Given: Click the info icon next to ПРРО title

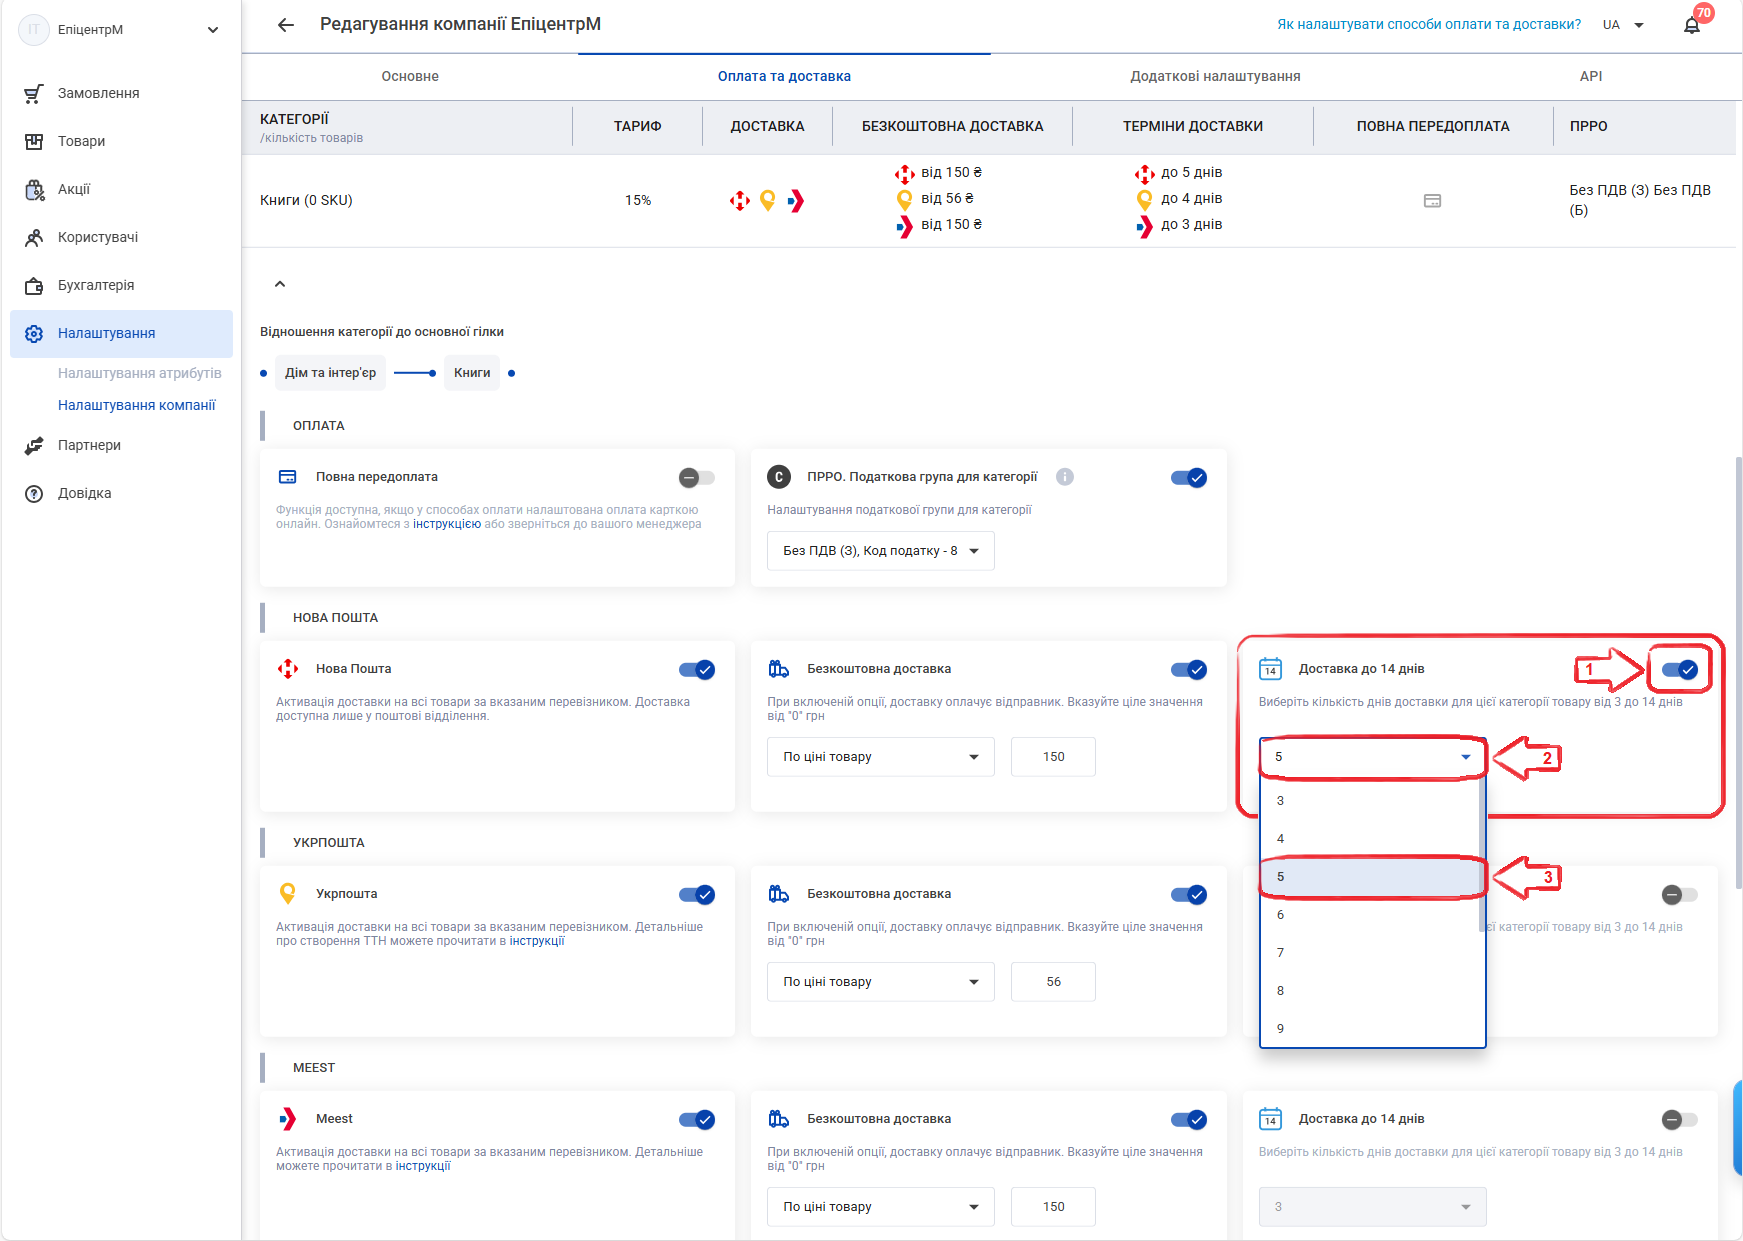Looking at the screenshot, I should [1065, 477].
